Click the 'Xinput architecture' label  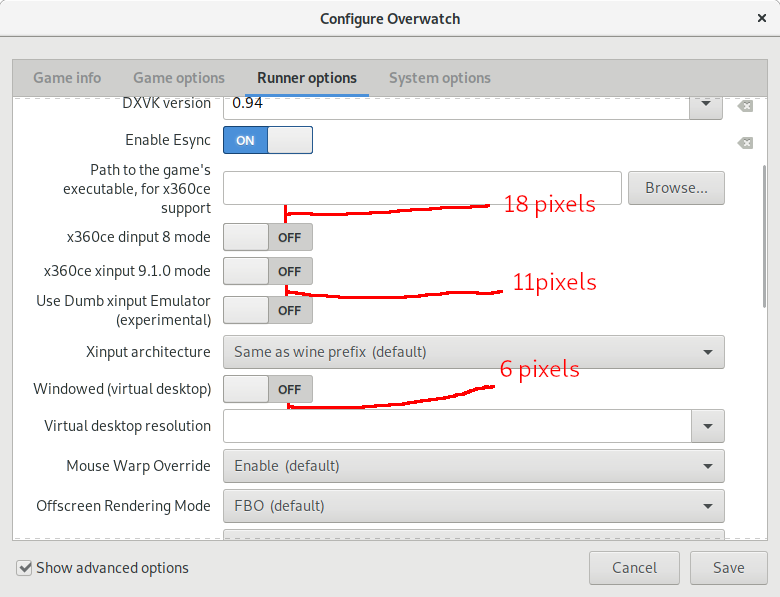pos(148,352)
